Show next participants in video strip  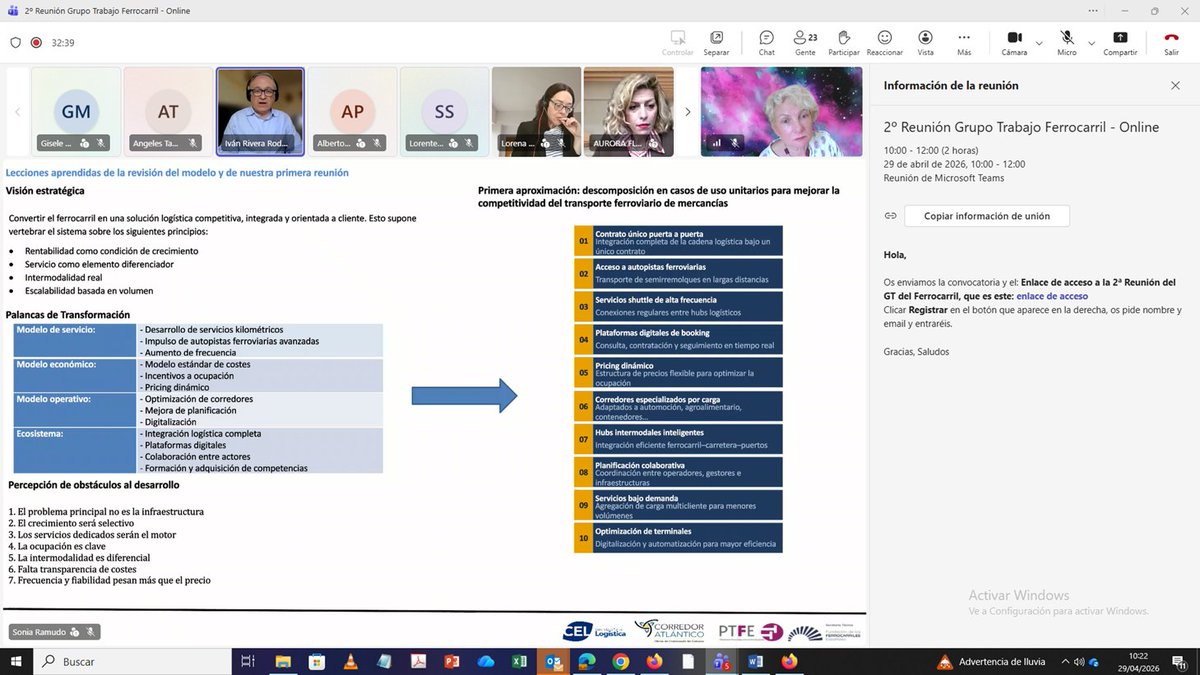point(687,112)
